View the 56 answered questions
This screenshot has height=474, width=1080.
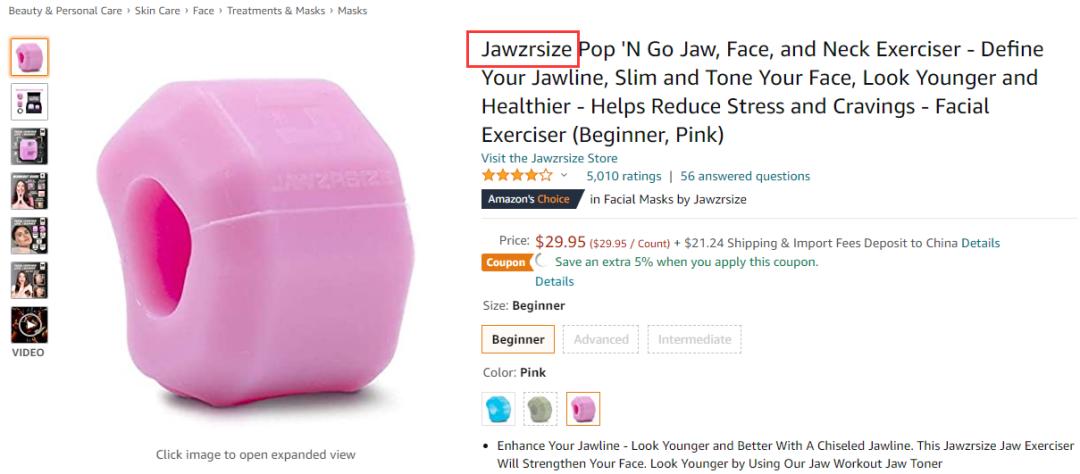click(745, 176)
